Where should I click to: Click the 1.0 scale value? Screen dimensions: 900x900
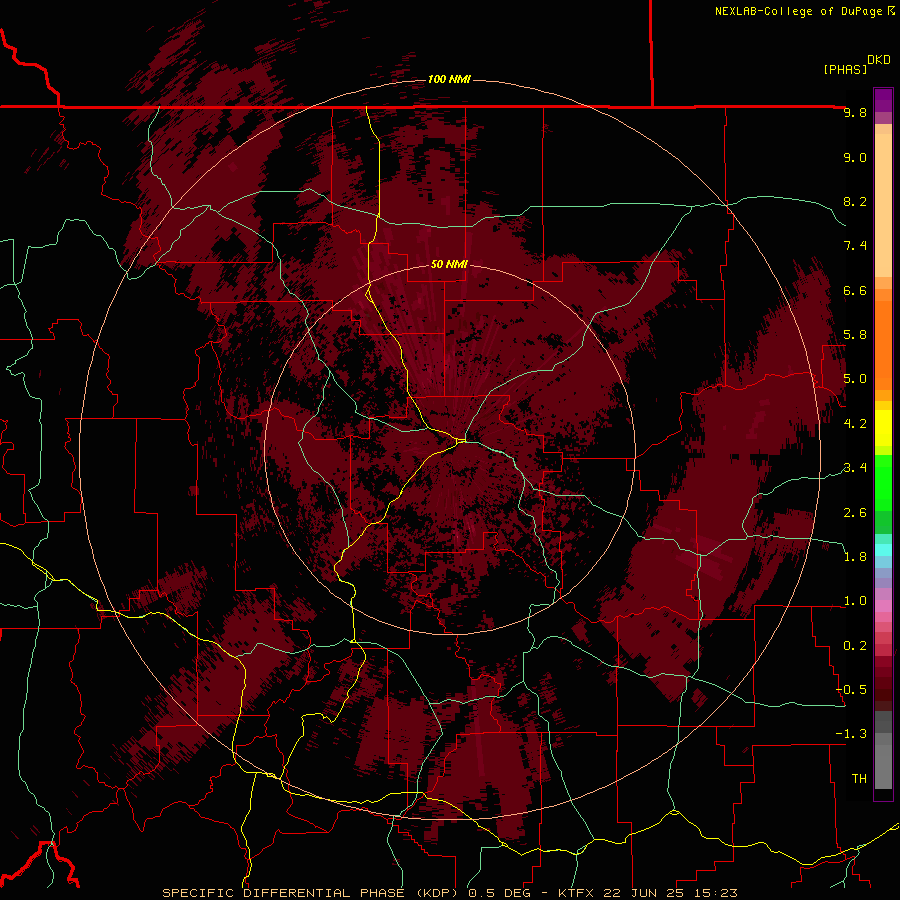pos(855,601)
